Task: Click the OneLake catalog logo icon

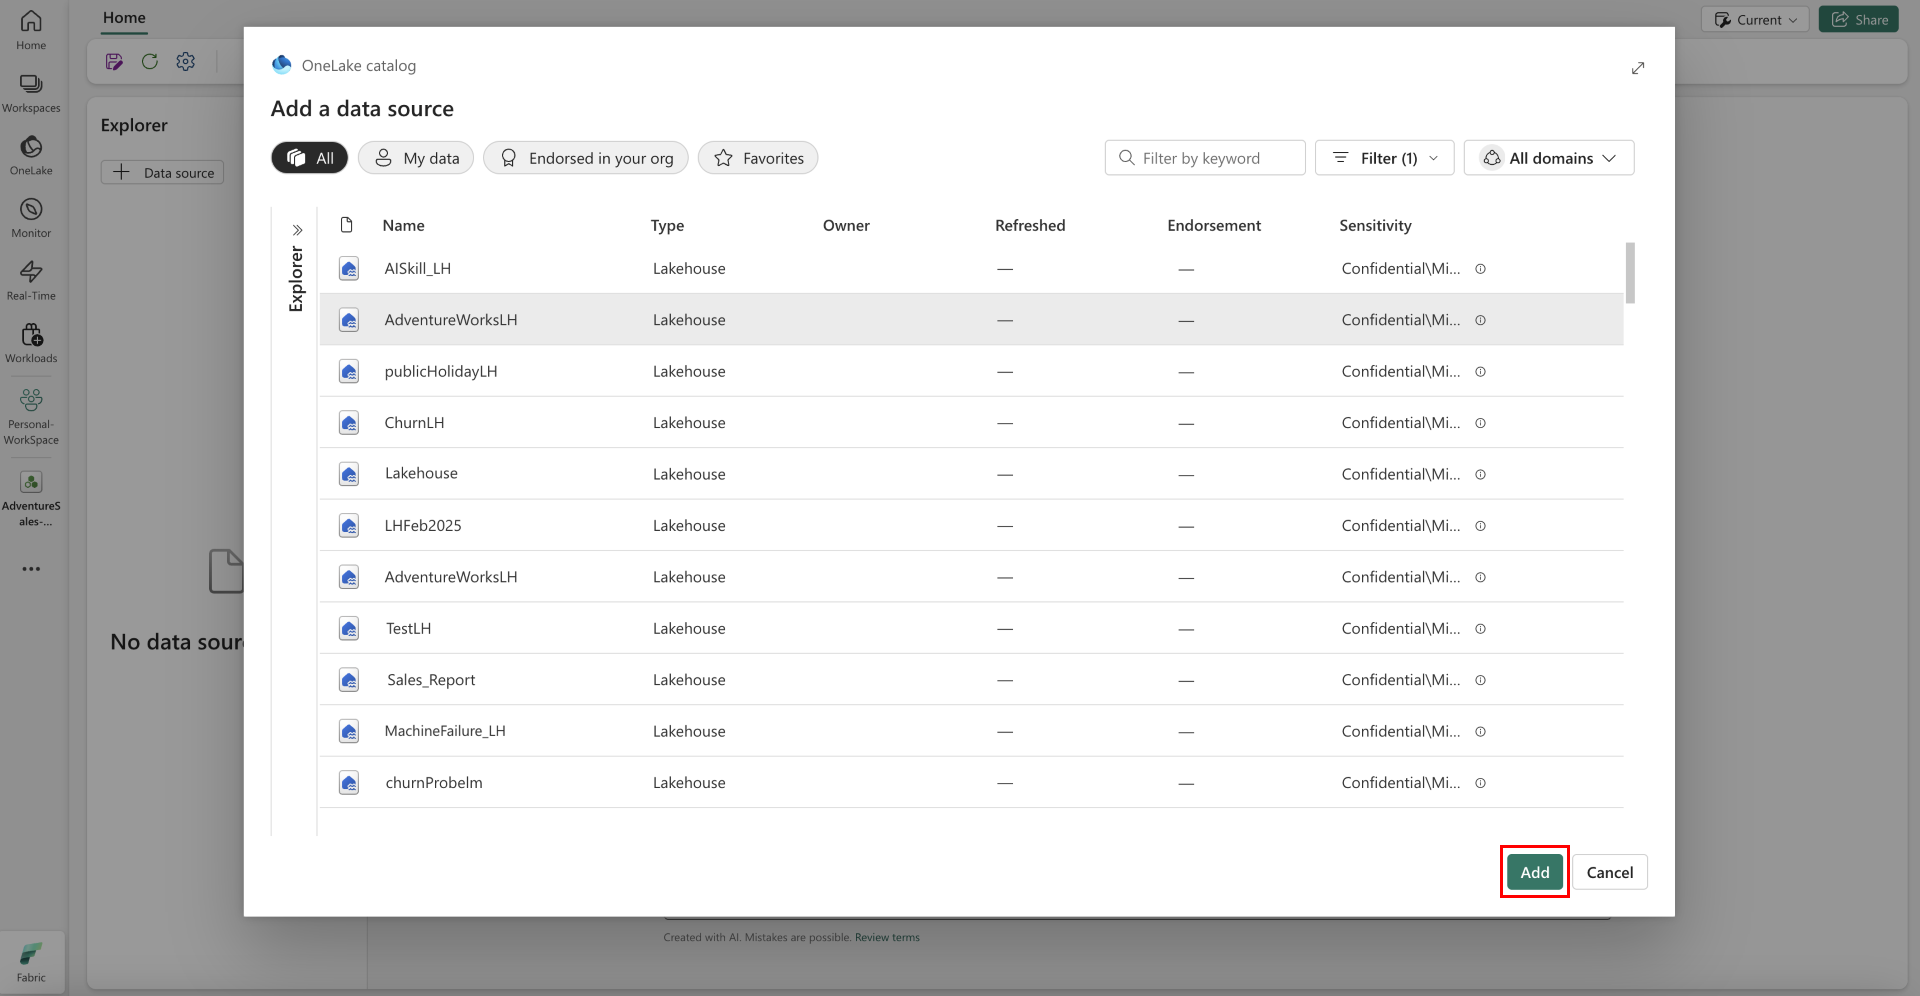Action: click(282, 65)
